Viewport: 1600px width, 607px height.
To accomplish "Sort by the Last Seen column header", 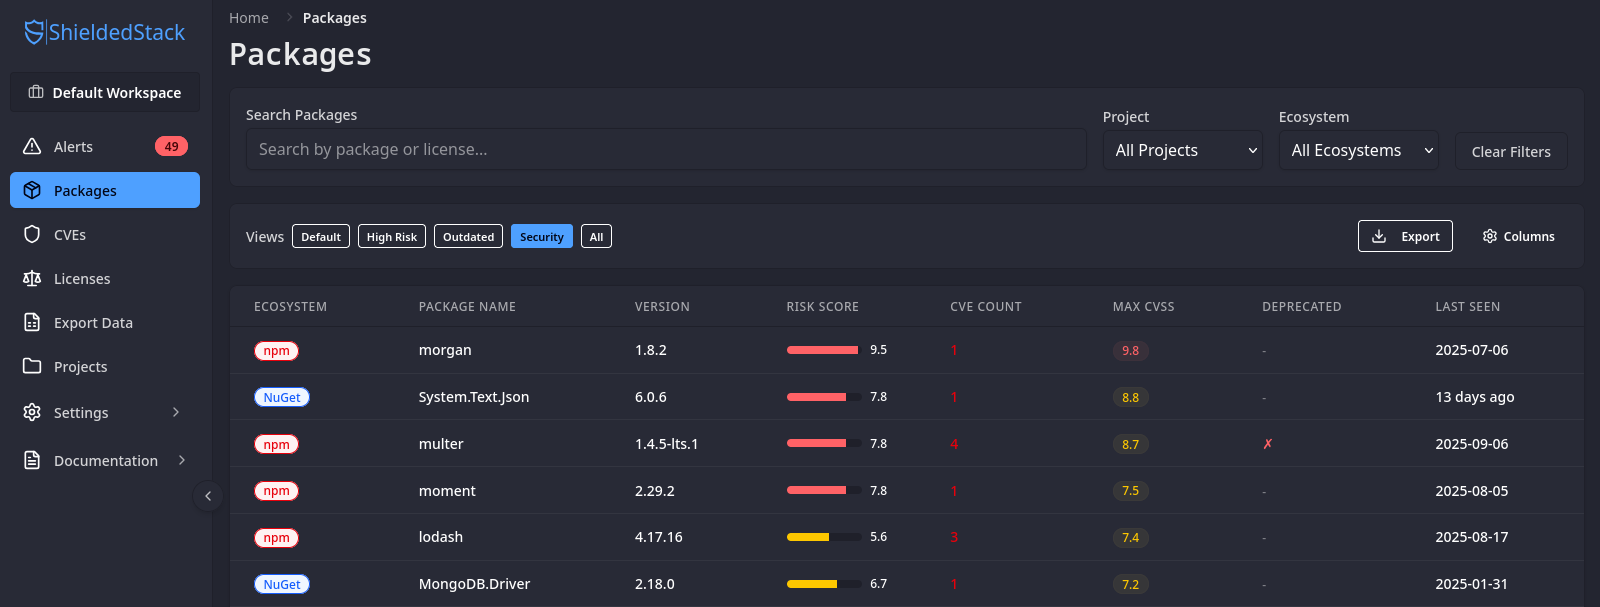I will pyautogui.click(x=1468, y=307).
